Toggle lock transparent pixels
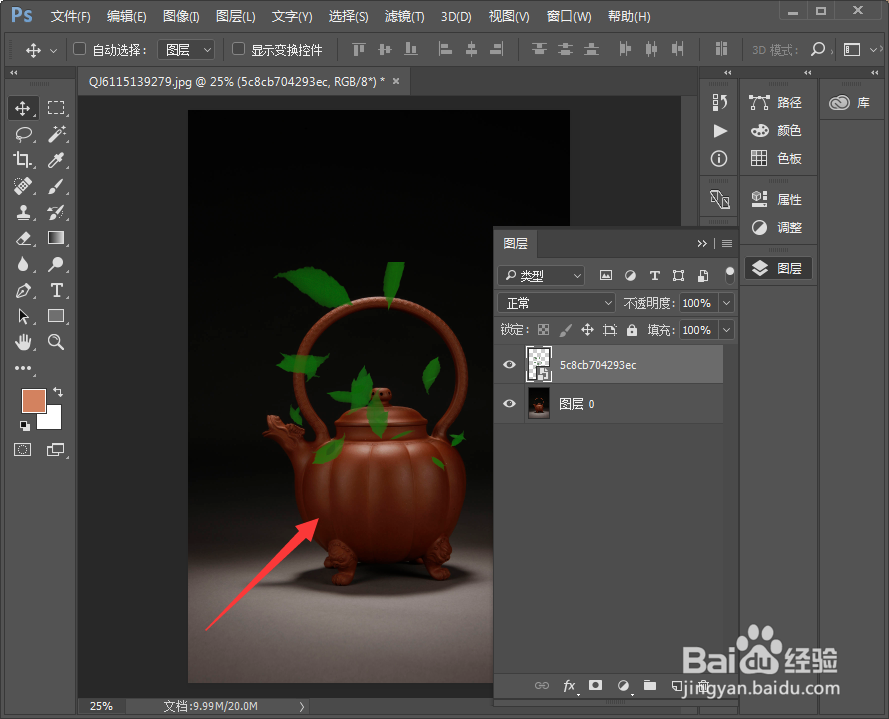889x719 pixels. [543, 330]
